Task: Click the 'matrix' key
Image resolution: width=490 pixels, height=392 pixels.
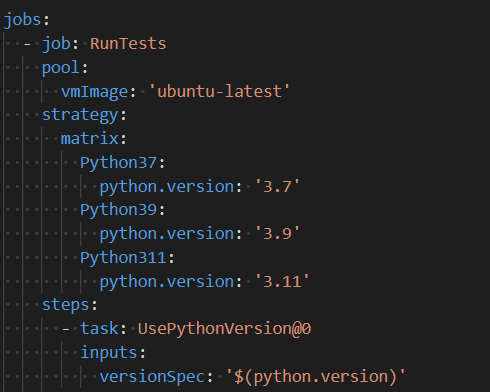Action: tap(89, 139)
